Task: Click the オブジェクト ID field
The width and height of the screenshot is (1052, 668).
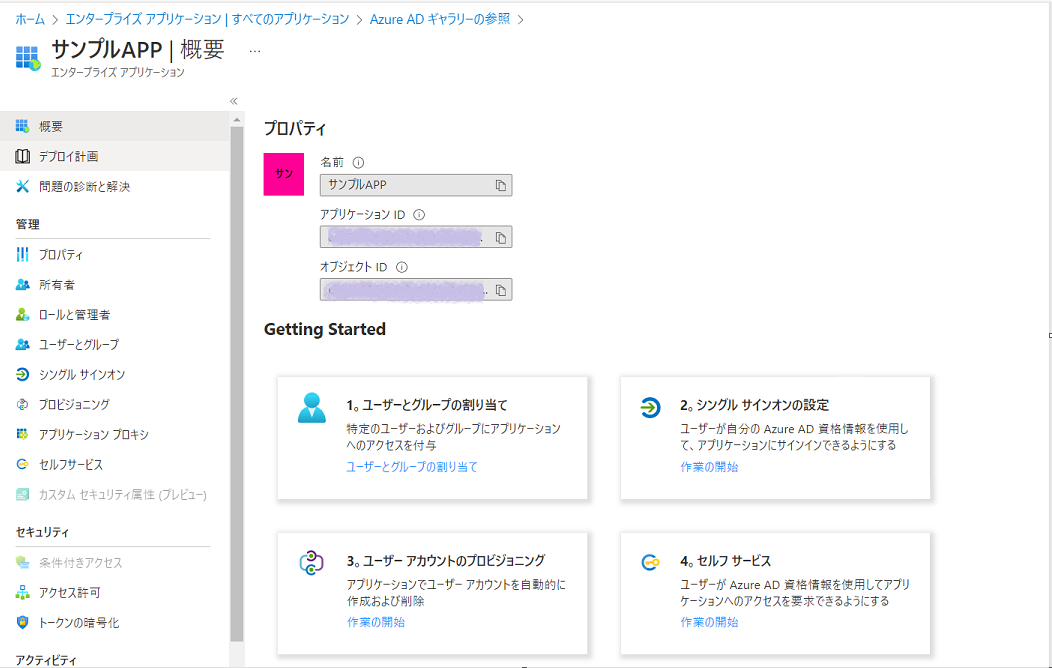Action: point(416,290)
